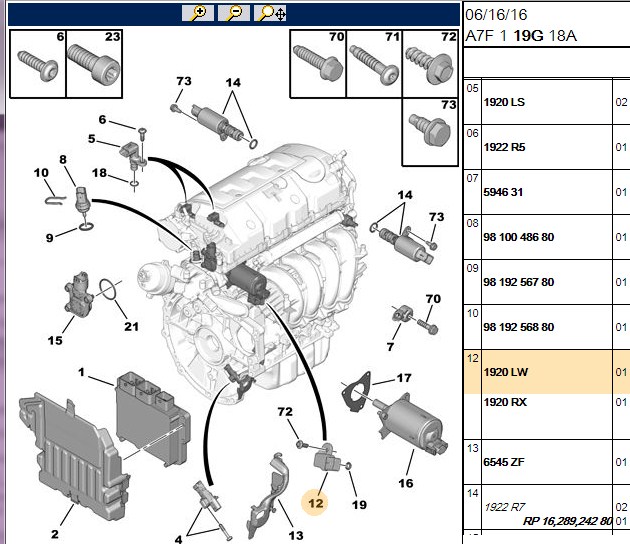
Task: Select part reference 98 192 568 80
Action: pyautogui.click(x=519, y=327)
